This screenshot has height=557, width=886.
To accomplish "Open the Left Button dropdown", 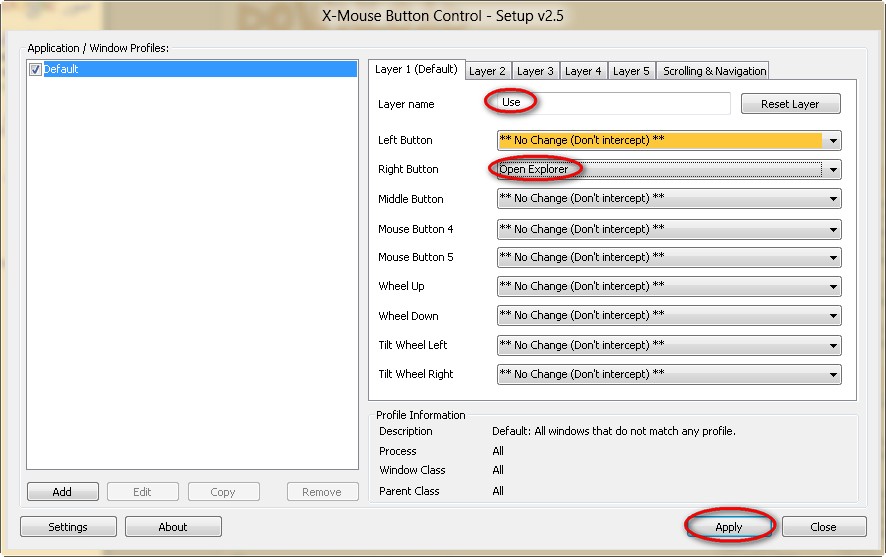I will click(669, 140).
